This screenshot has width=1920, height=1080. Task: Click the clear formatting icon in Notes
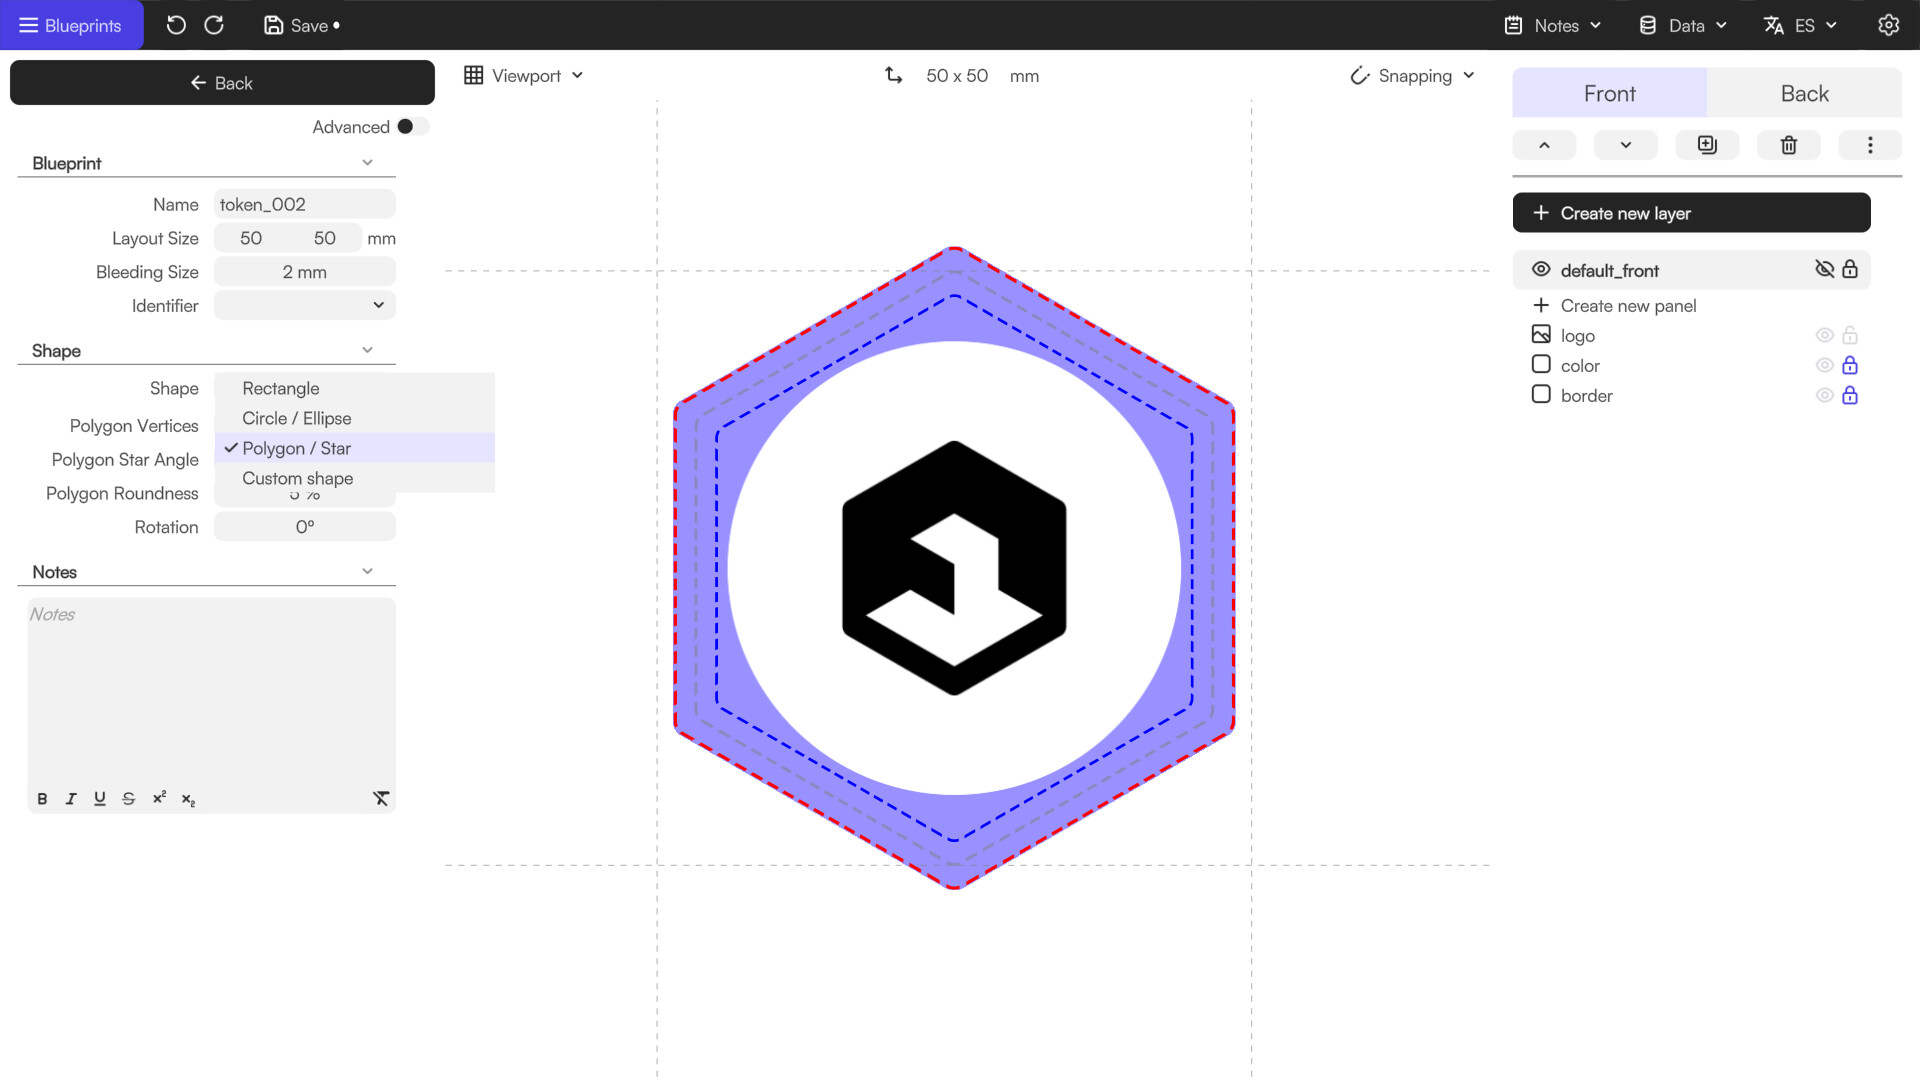coord(381,798)
